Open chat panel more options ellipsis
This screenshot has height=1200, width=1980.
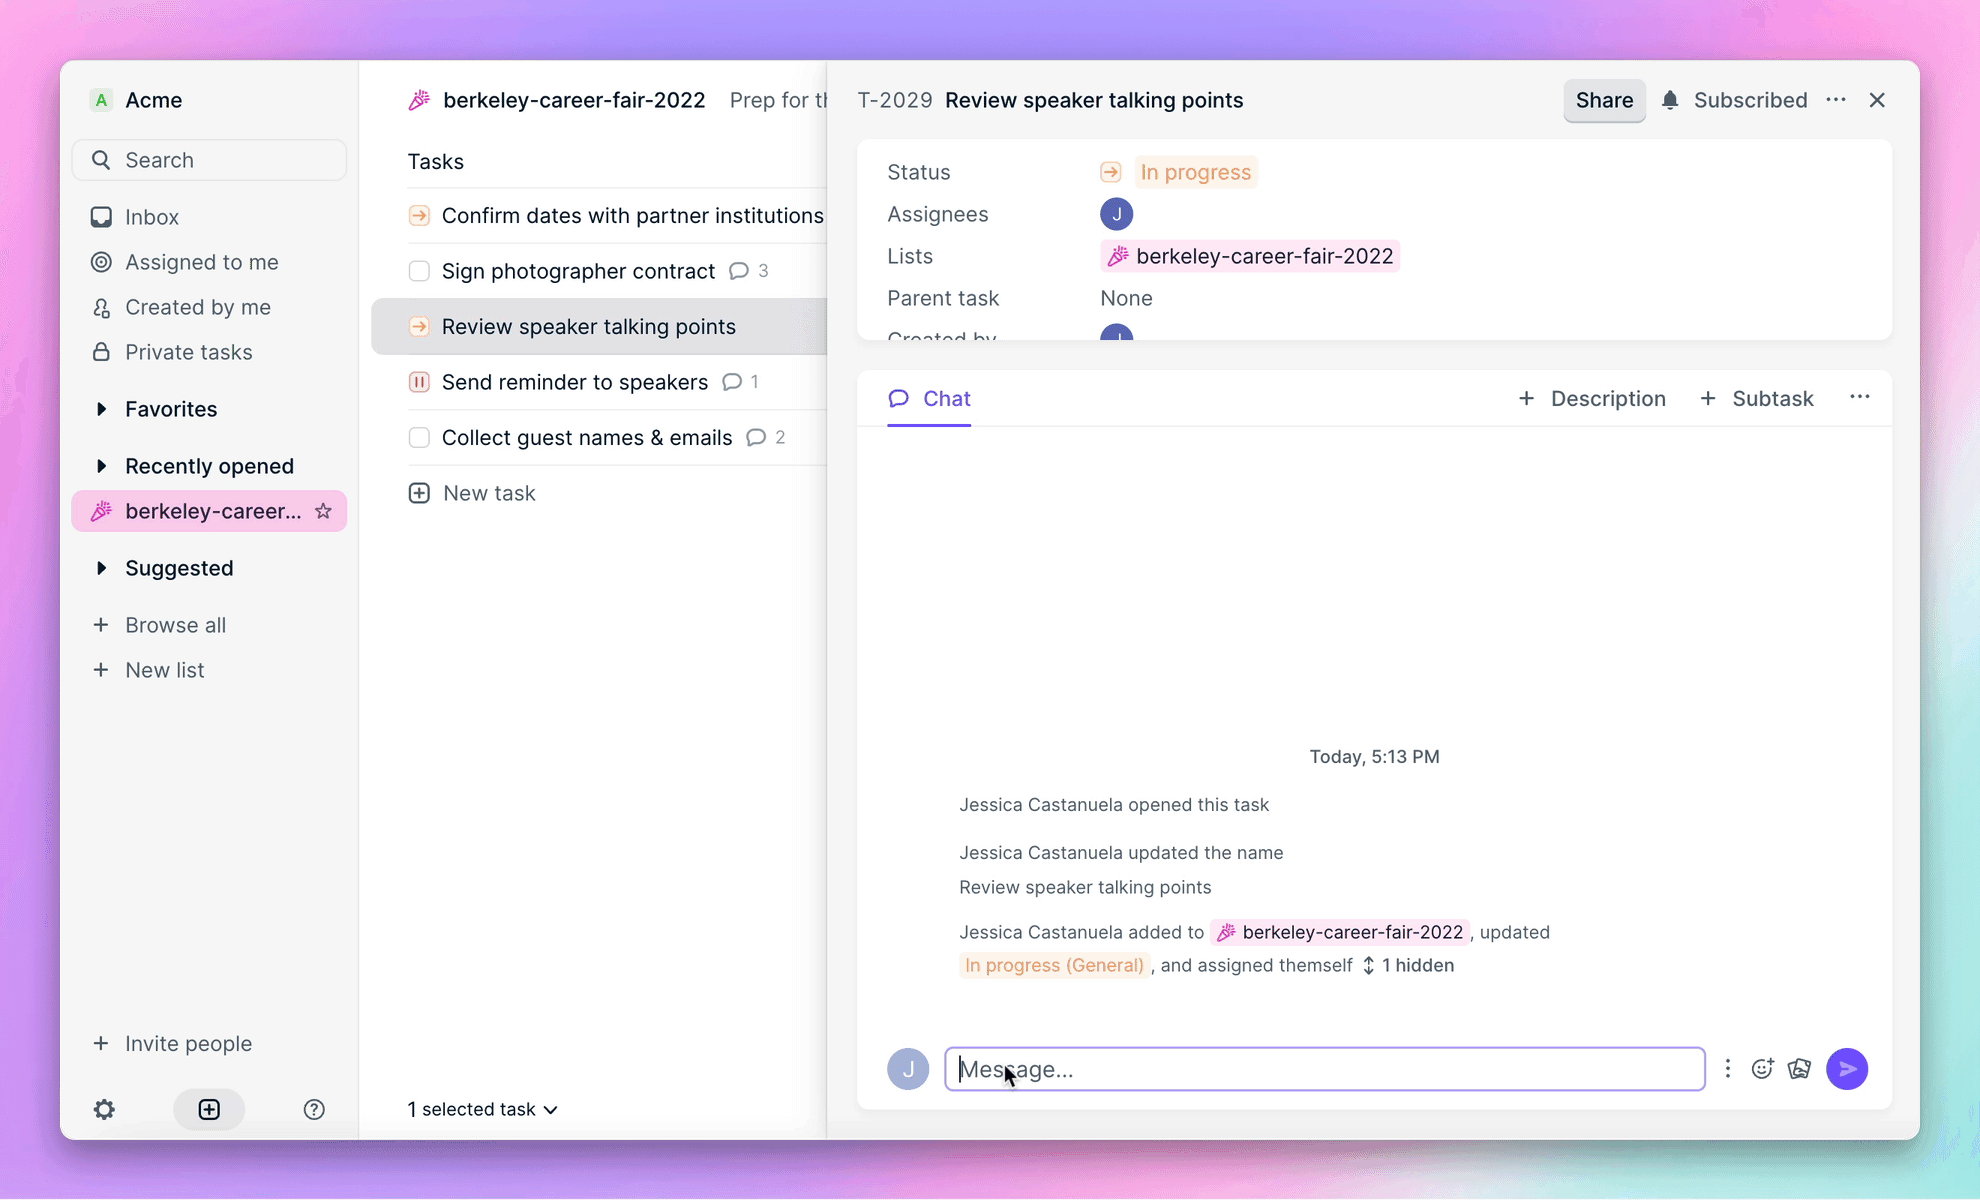(x=1860, y=397)
